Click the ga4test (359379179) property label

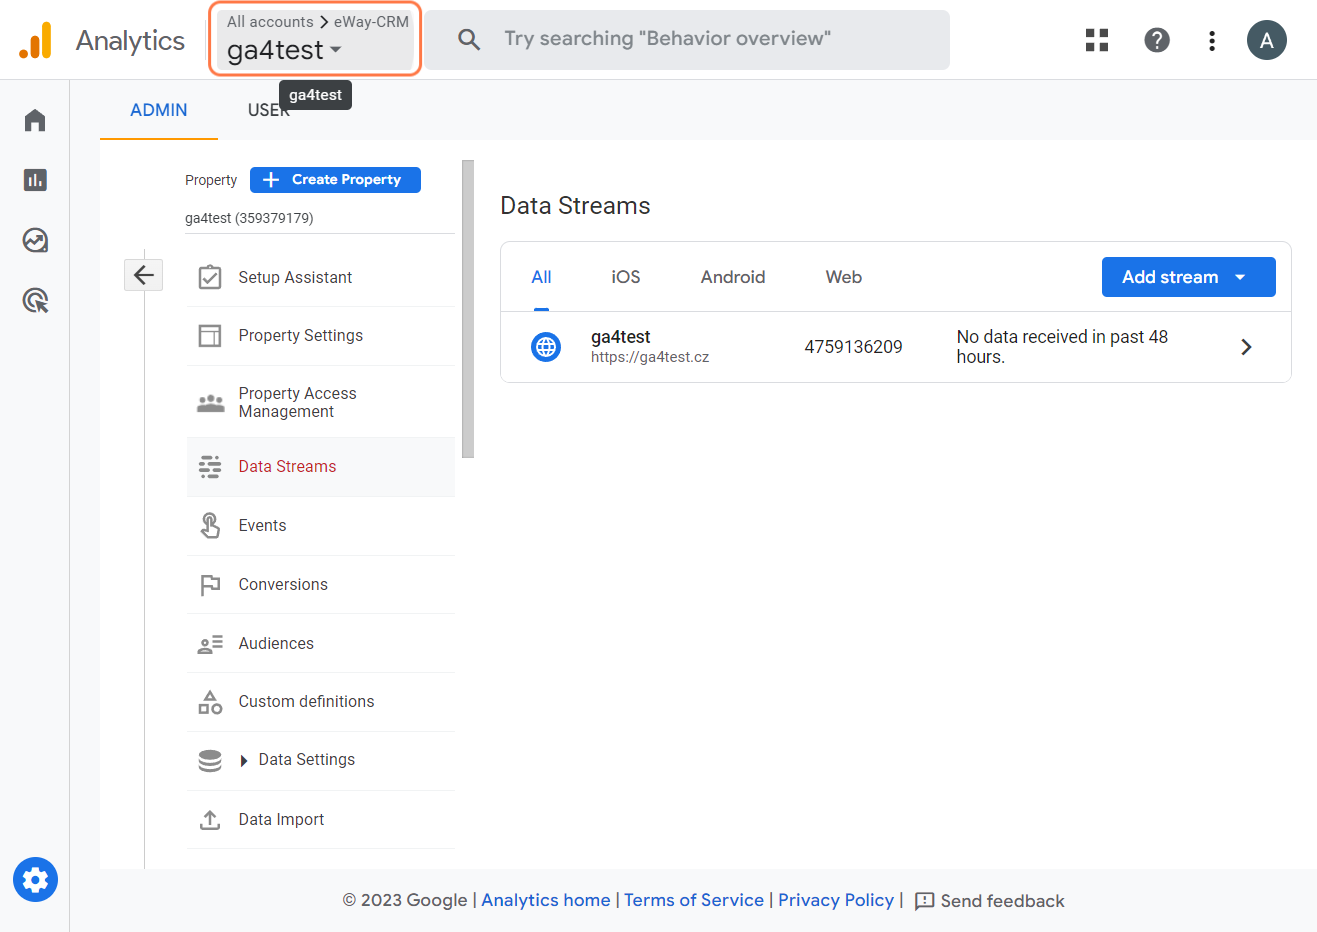249,218
